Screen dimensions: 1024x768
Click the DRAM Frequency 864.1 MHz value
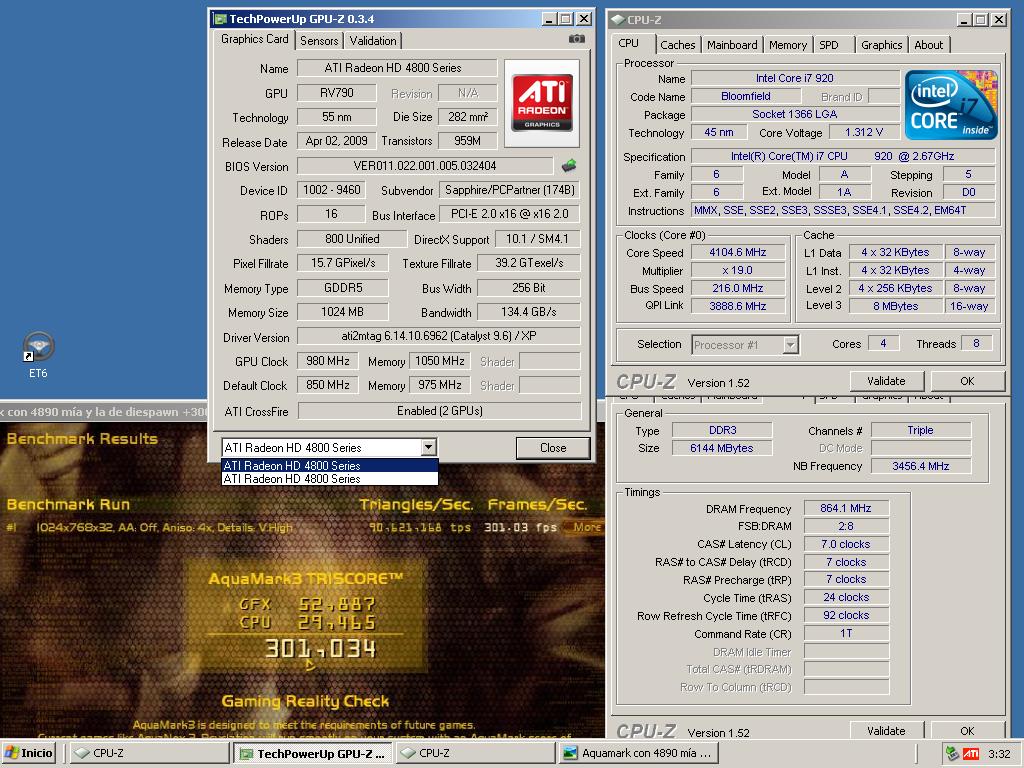(x=846, y=508)
